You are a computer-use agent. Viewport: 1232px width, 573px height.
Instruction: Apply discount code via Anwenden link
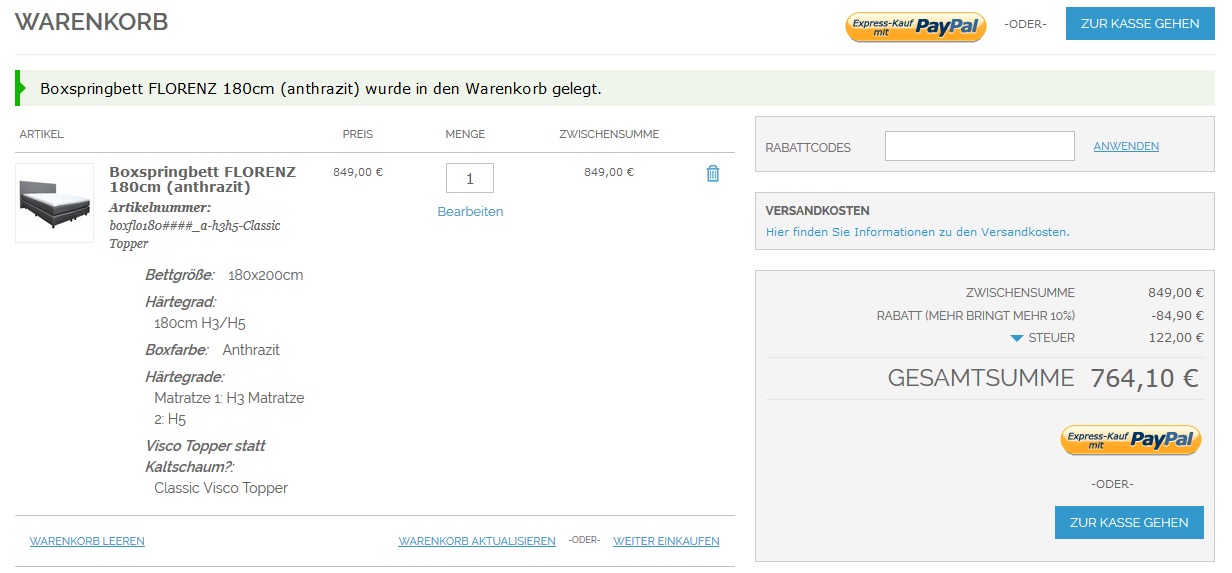pyautogui.click(x=1126, y=146)
